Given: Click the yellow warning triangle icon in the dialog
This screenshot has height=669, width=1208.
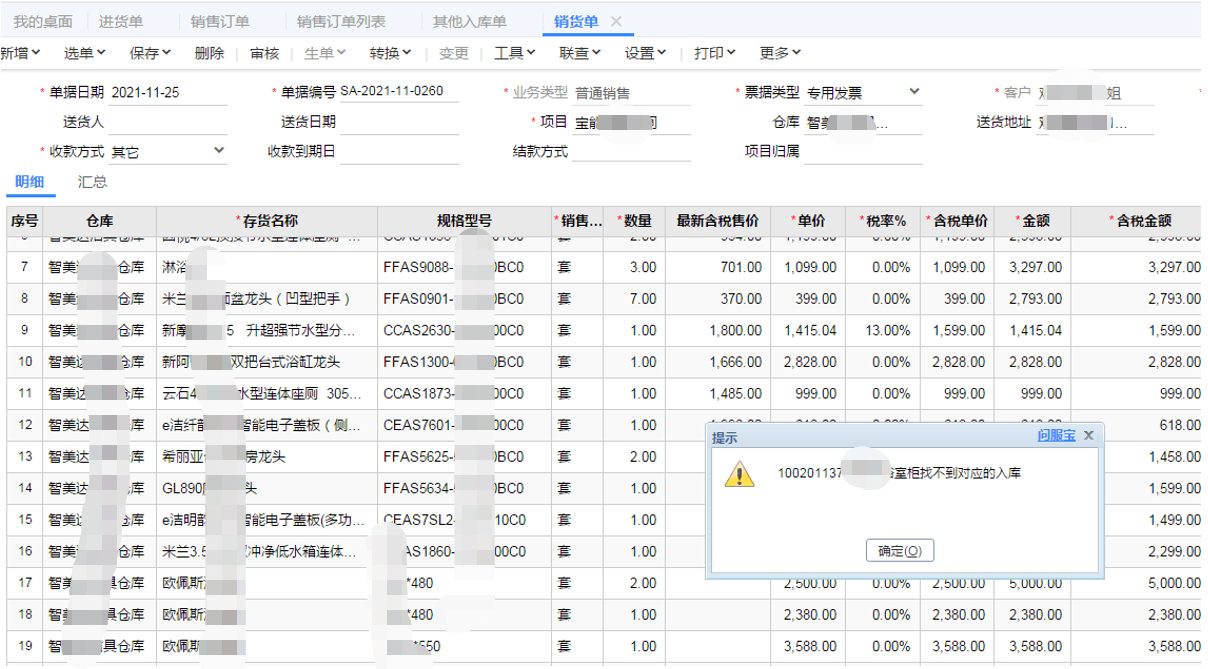Looking at the screenshot, I should coord(740,474).
